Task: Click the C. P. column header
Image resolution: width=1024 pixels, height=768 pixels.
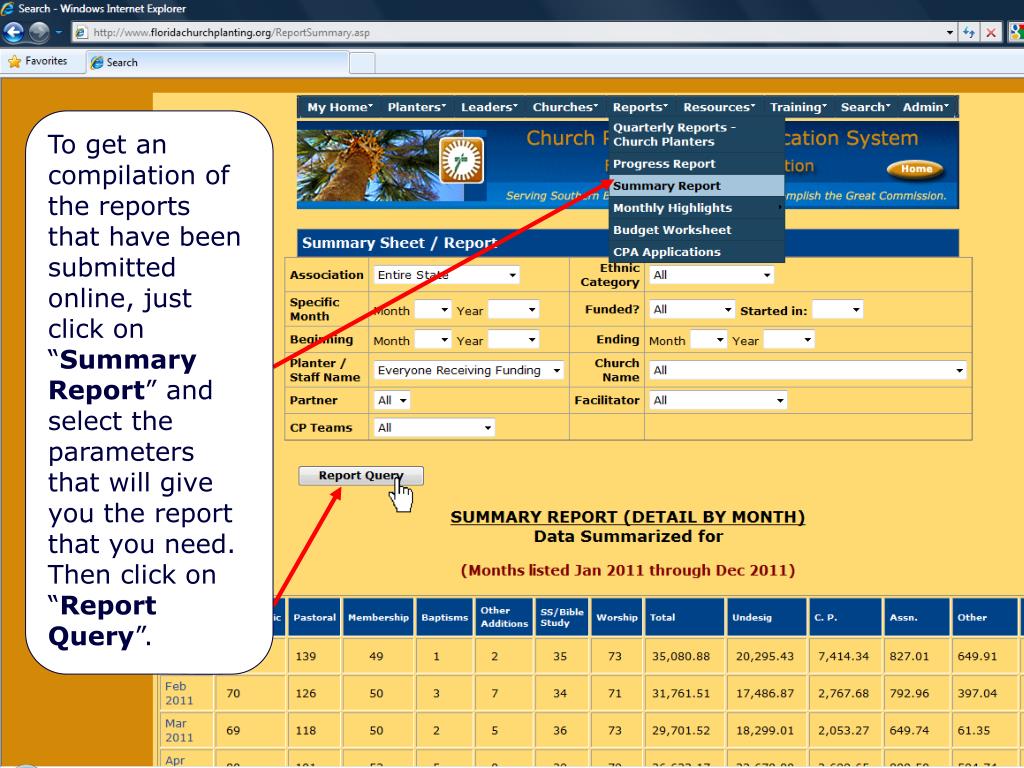Action: (x=846, y=617)
